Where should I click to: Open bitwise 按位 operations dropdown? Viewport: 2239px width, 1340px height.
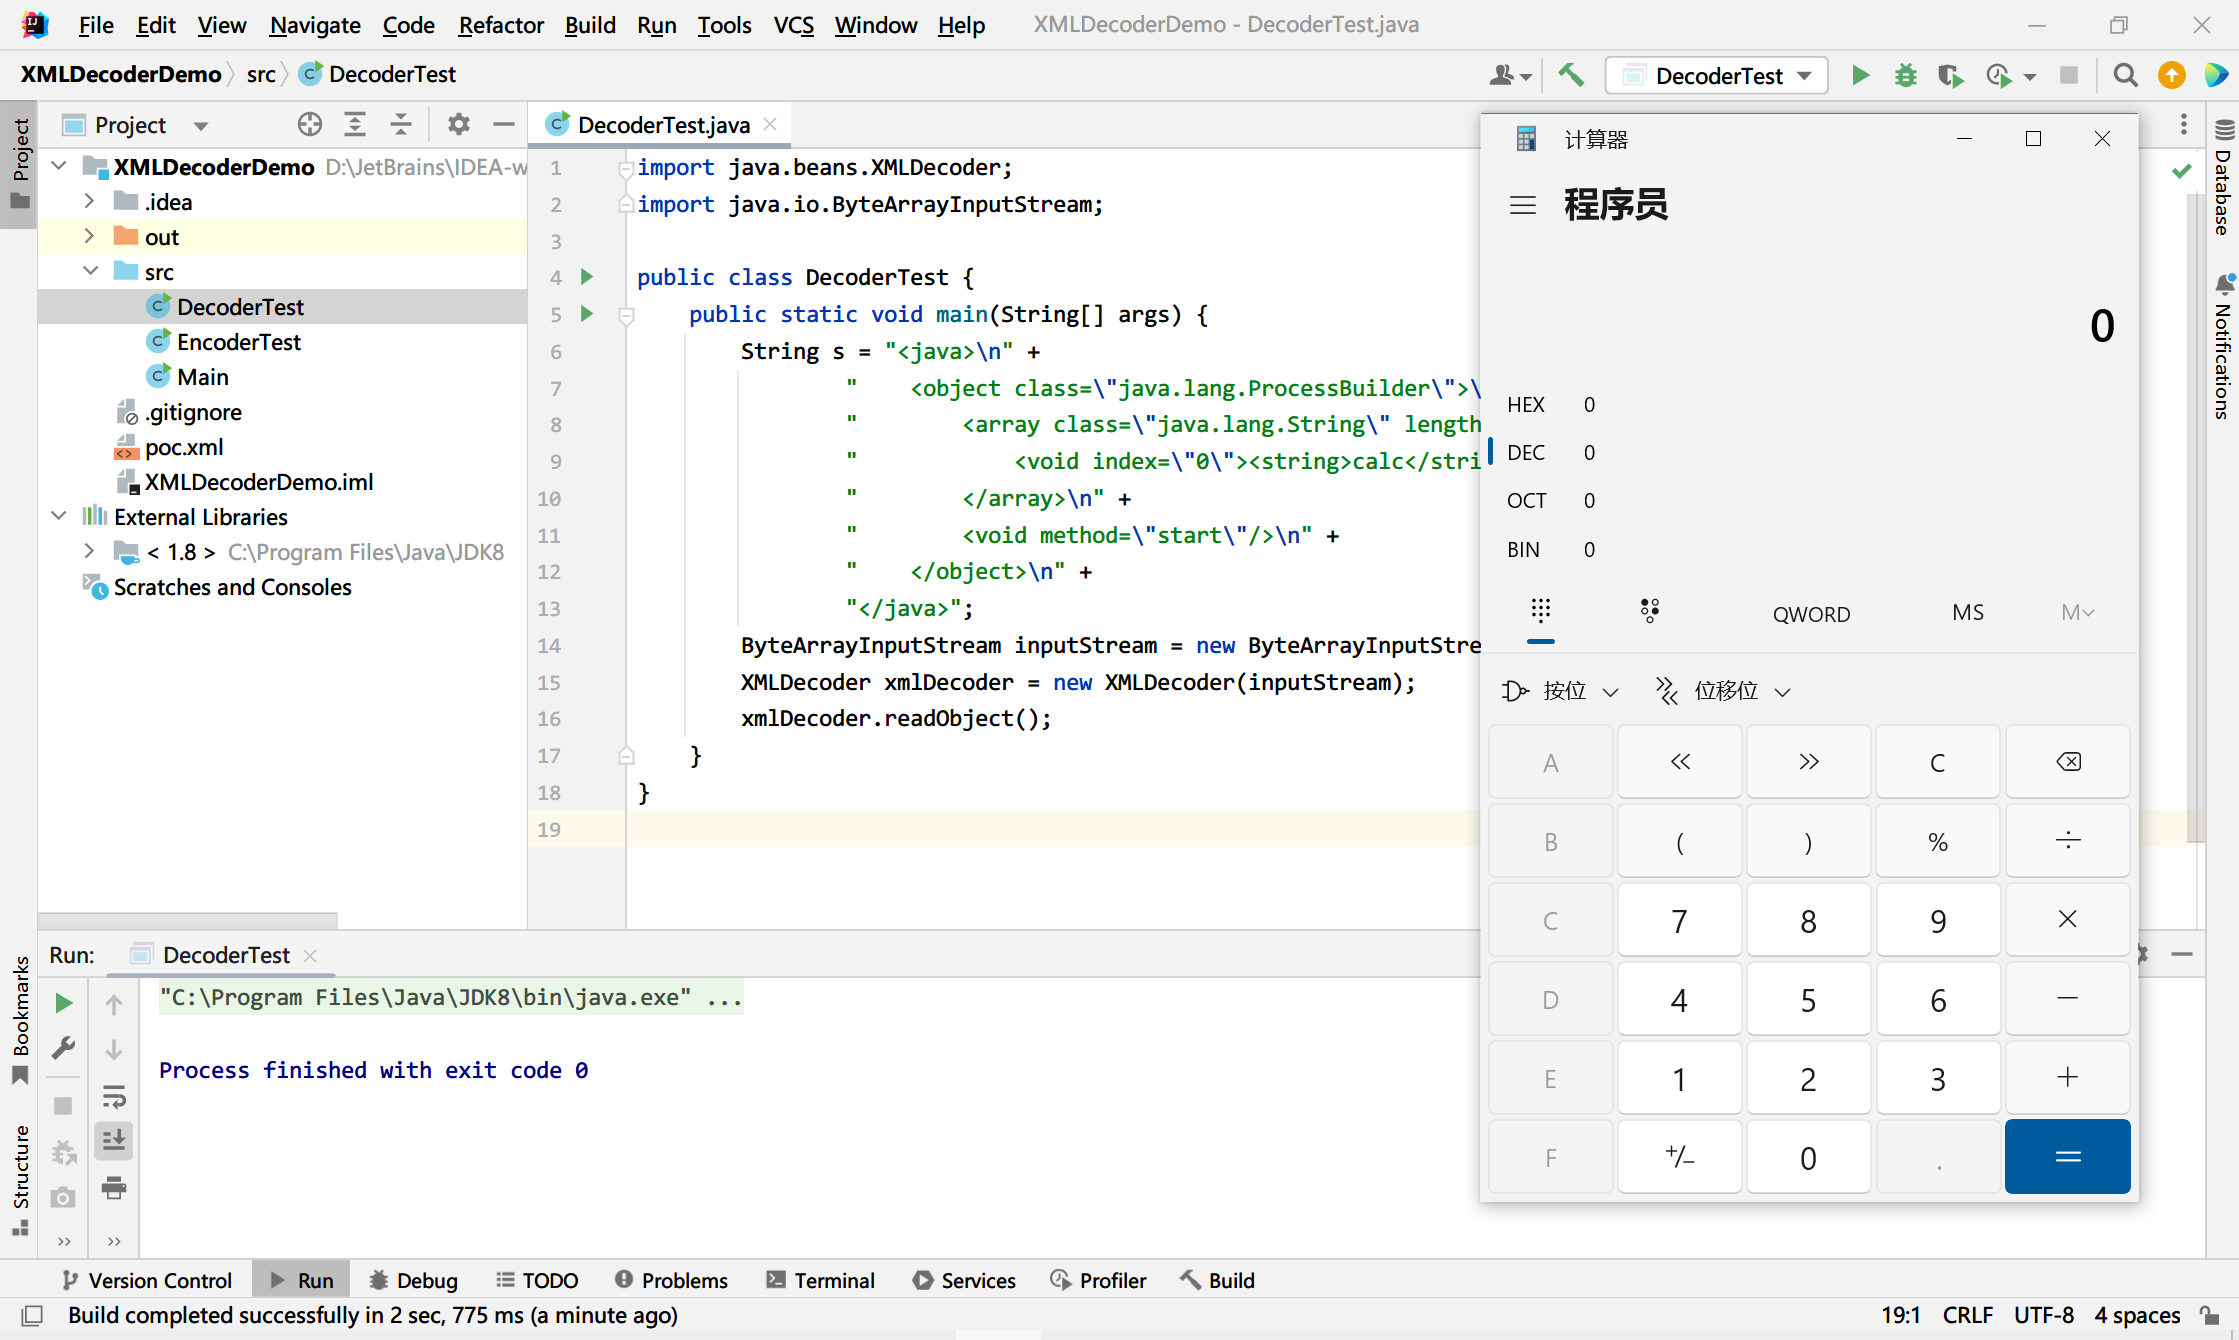(1560, 691)
